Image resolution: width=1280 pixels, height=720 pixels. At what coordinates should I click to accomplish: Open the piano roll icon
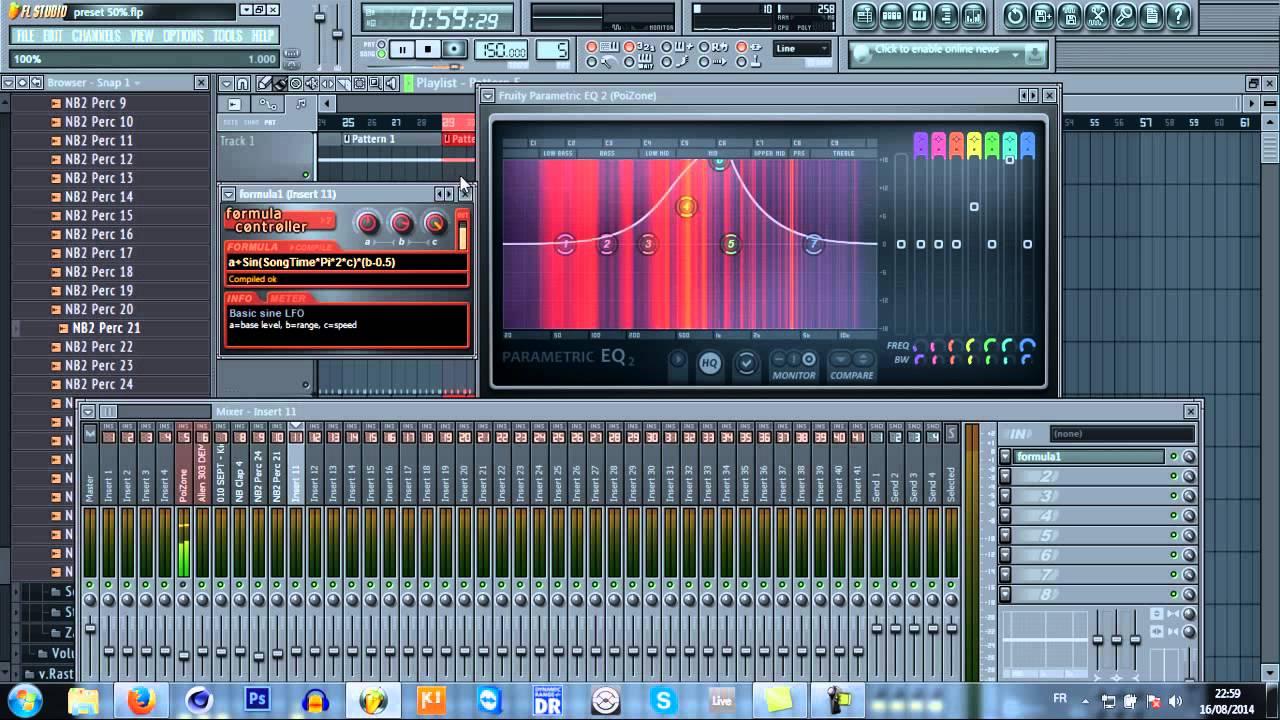[919, 16]
